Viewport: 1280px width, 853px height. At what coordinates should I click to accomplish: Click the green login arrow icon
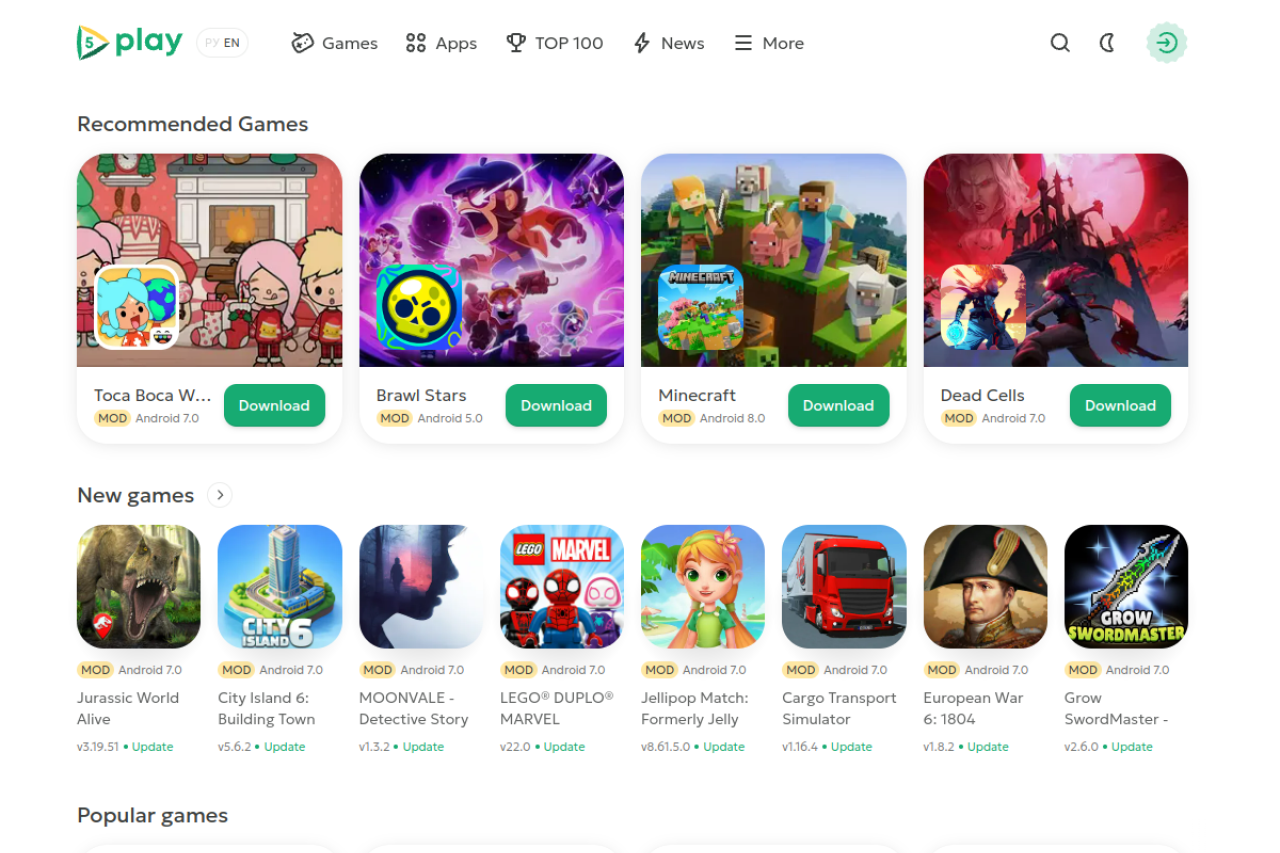(x=1166, y=43)
